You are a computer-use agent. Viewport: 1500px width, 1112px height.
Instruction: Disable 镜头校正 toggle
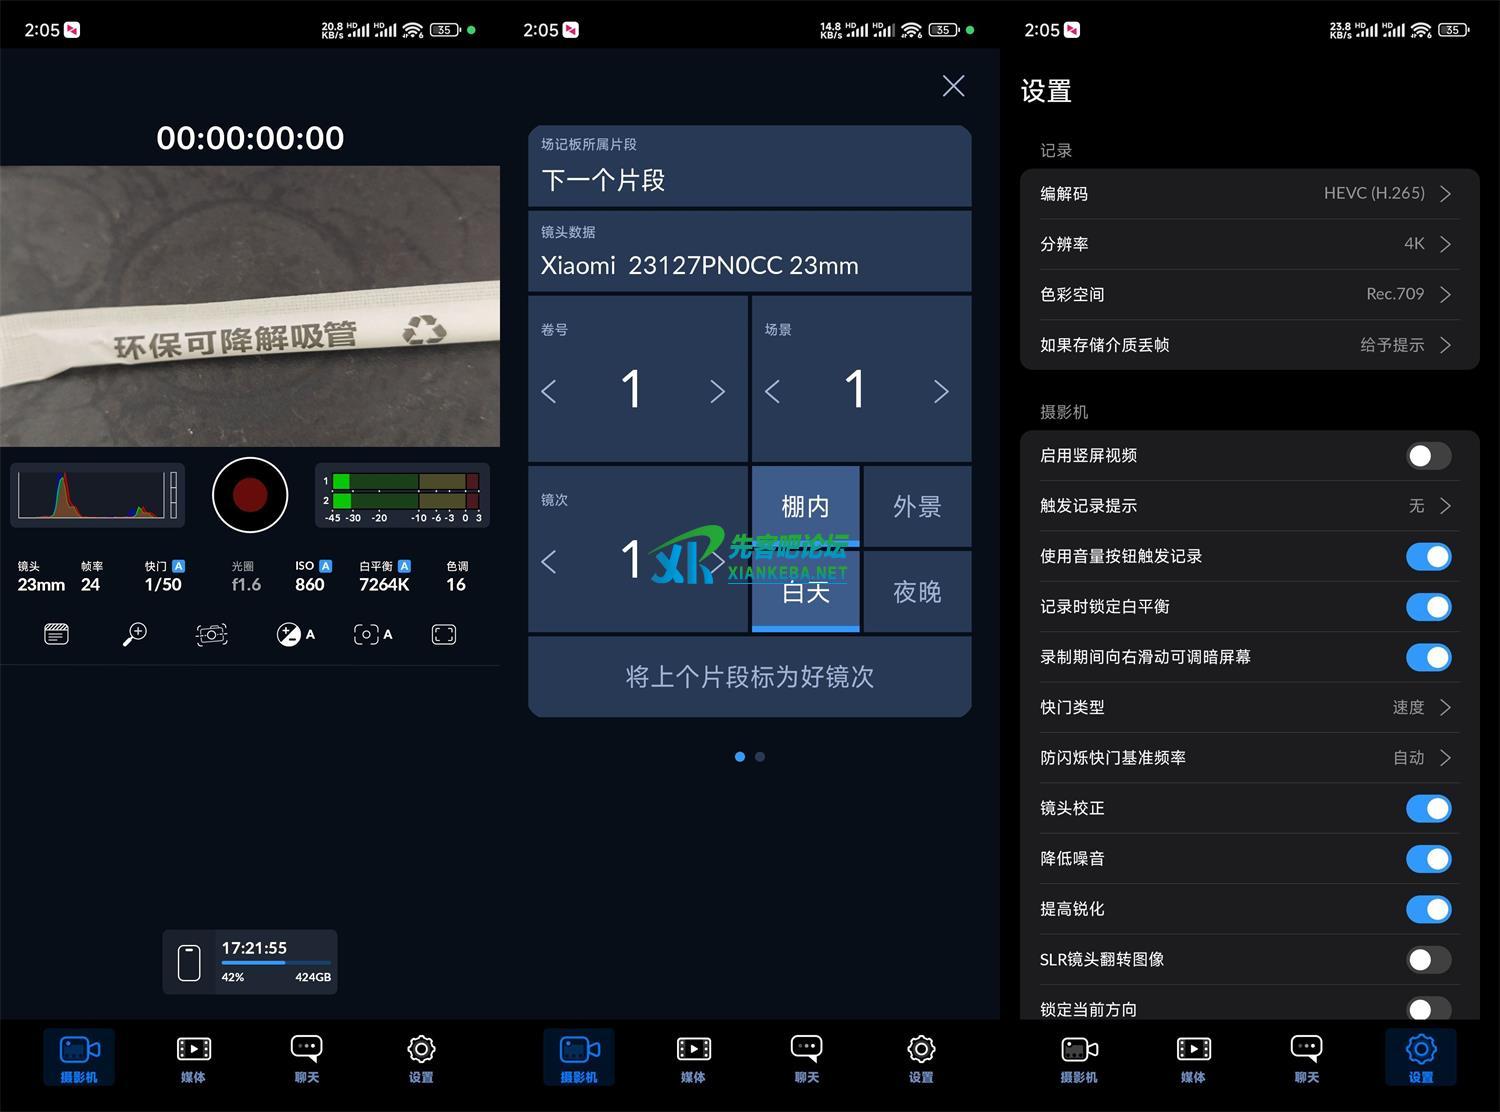click(1427, 808)
